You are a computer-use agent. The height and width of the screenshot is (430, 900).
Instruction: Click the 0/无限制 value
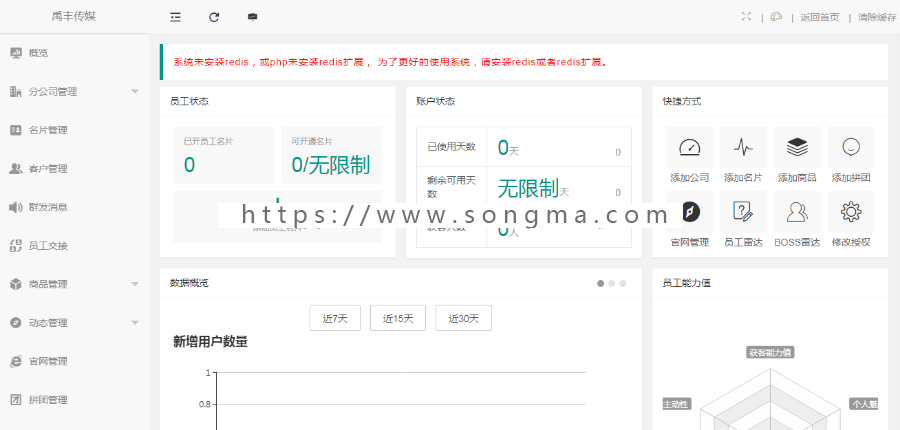tap(331, 165)
